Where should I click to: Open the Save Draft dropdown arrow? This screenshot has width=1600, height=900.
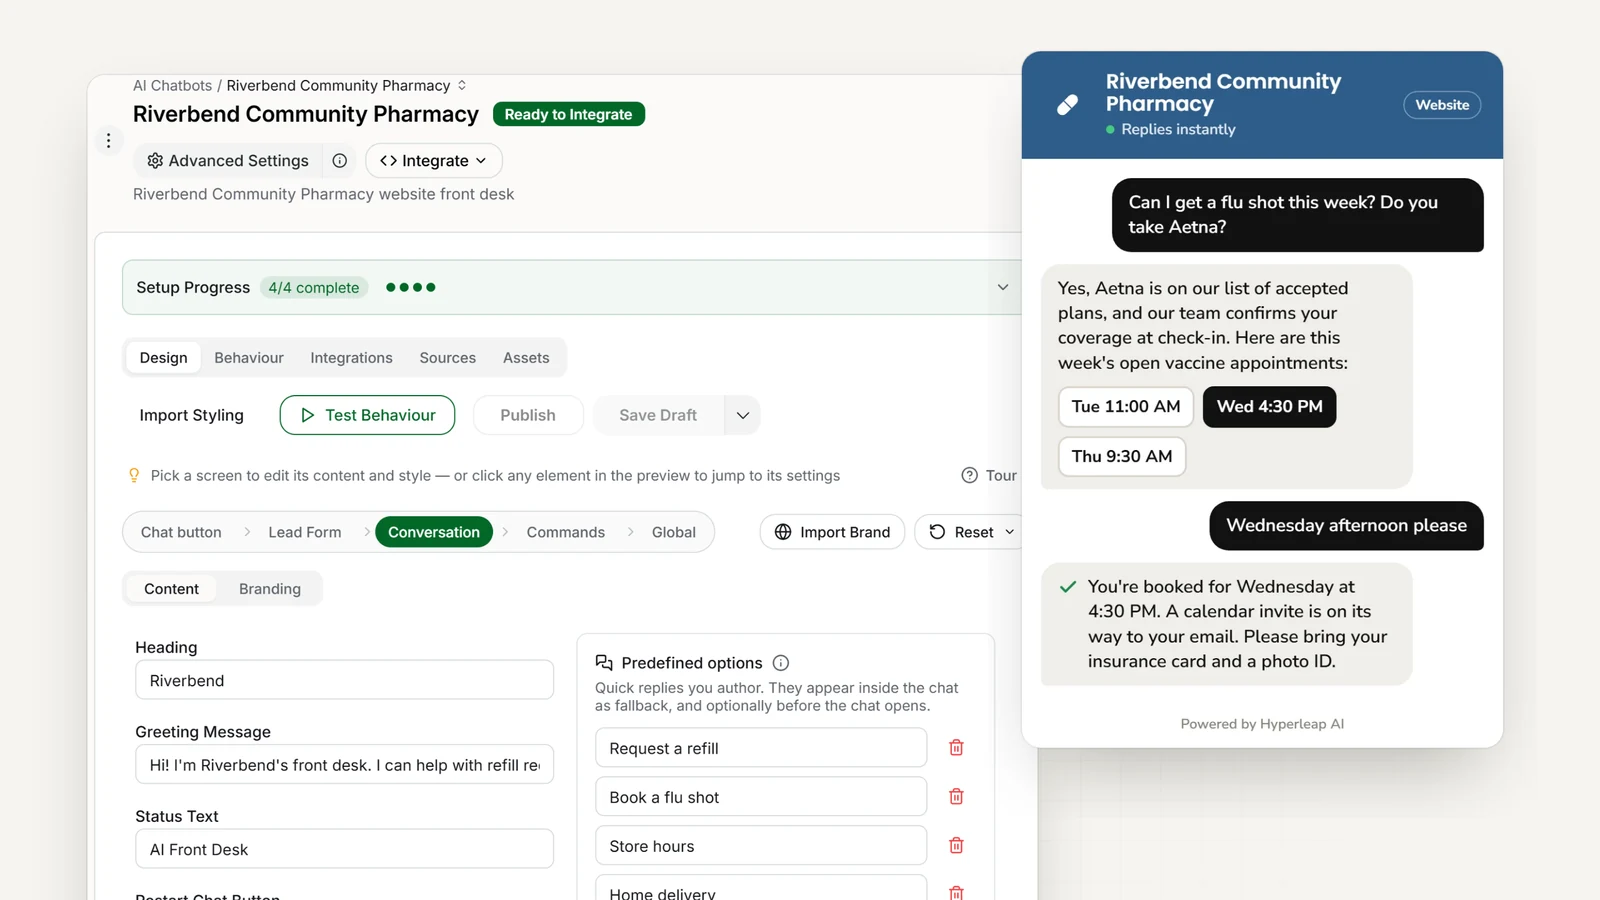[x=742, y=416]
